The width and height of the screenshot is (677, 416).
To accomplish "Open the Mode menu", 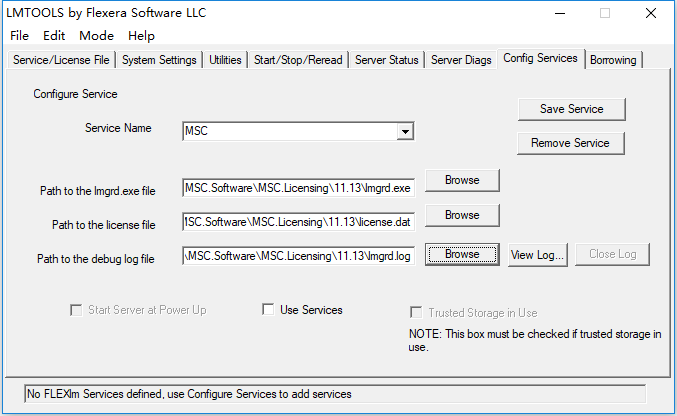I will tap(96, 36).
